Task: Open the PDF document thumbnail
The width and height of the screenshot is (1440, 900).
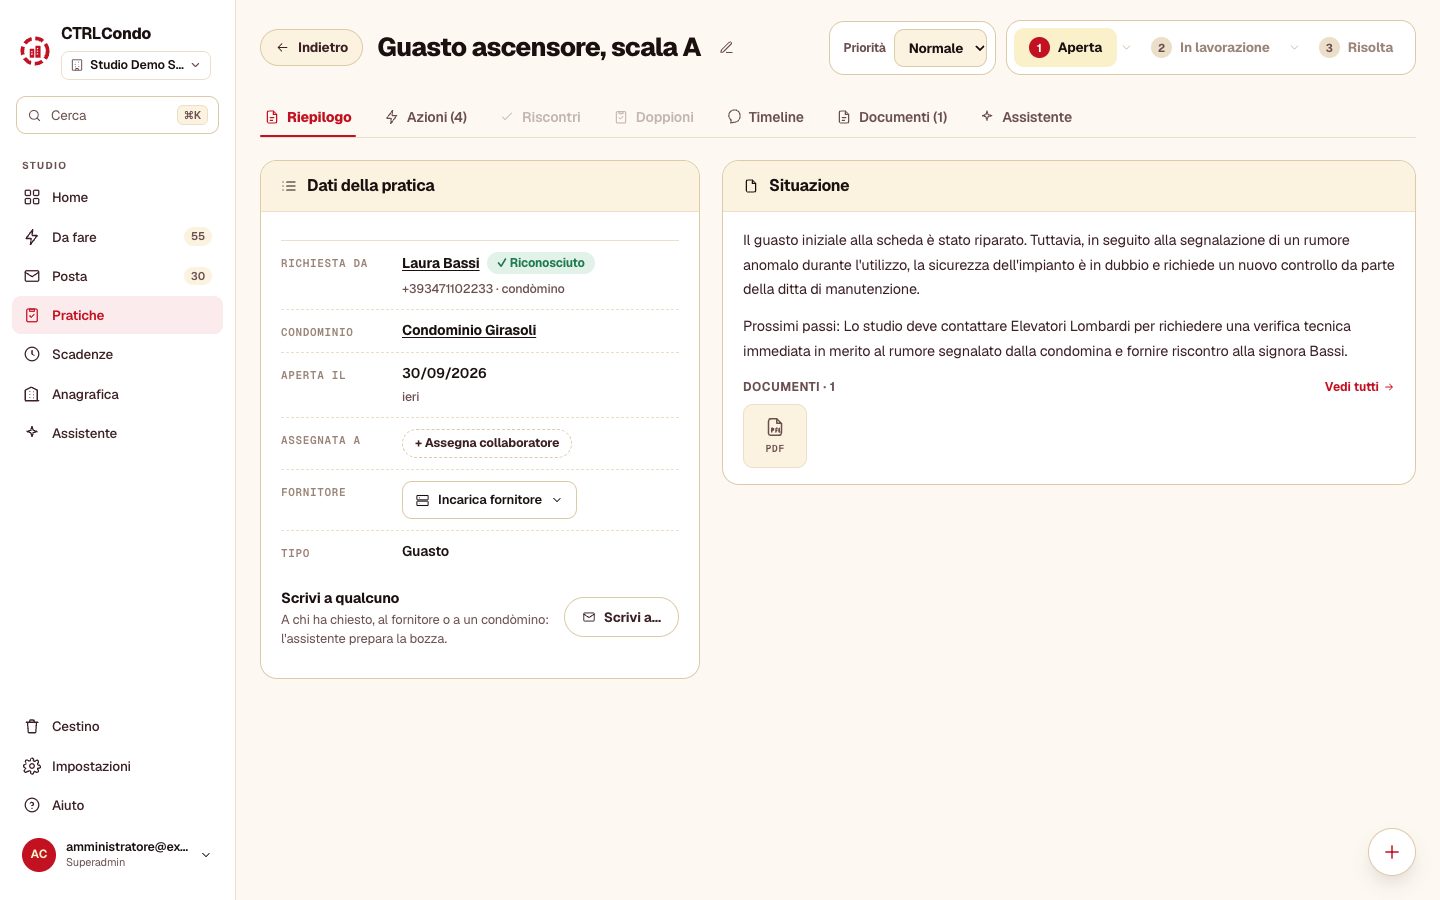Action: pos(775,436)
